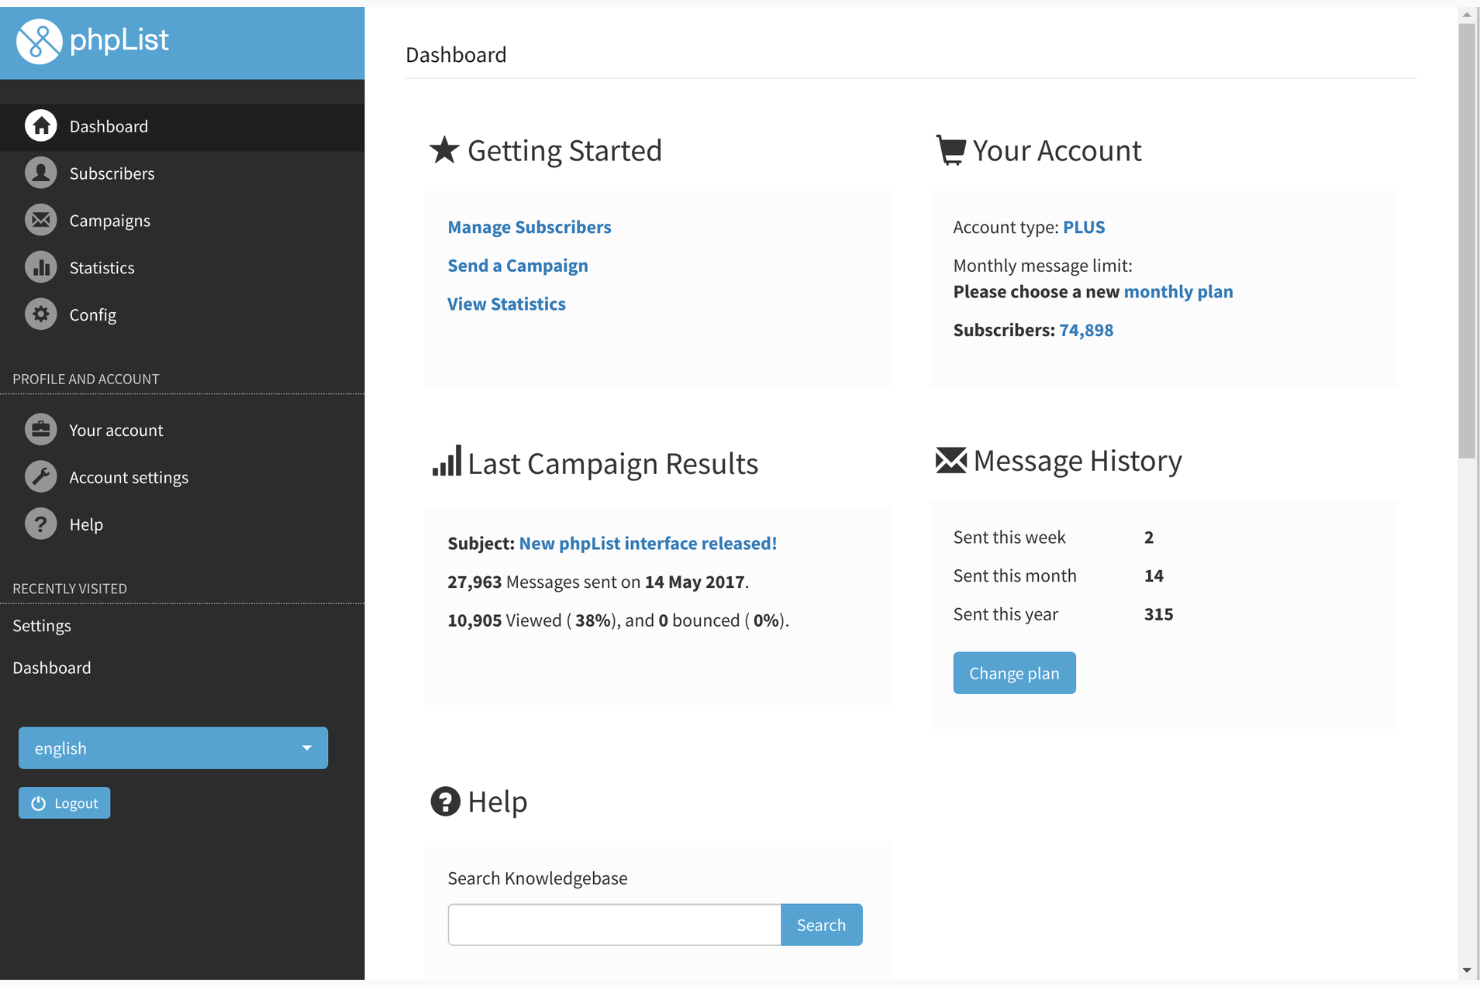Click the Send a Campaign link
This screenshot has height=987, width=1480.
pos(518,265)
